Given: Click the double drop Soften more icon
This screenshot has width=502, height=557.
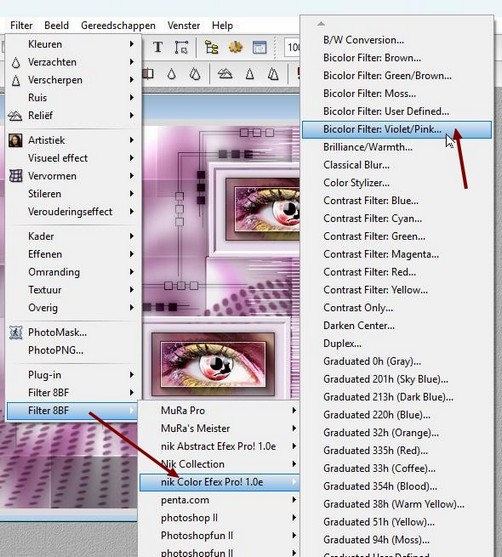Looking at the screenshot, I should coord(195,74).
